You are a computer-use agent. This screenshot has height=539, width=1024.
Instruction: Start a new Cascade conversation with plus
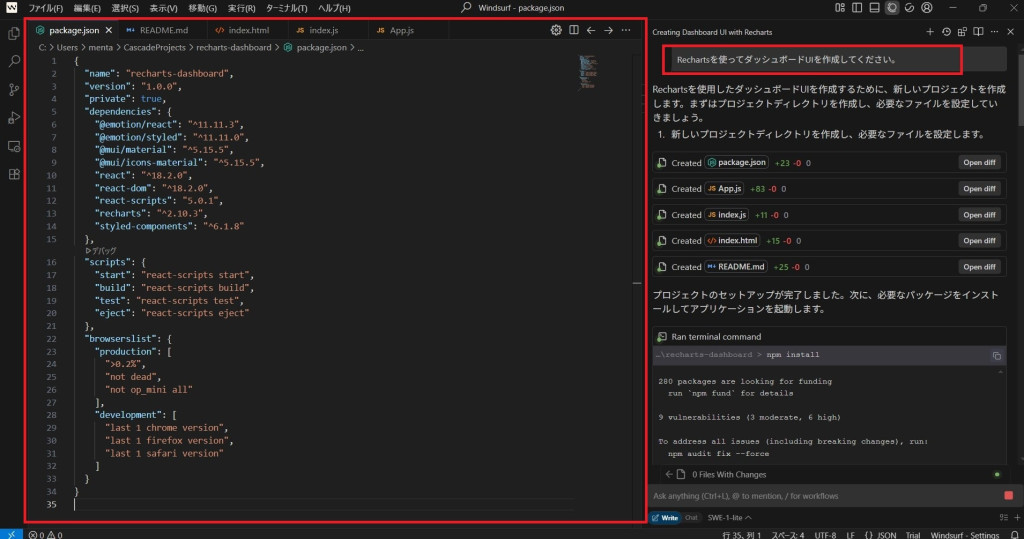tap(930, 31)
